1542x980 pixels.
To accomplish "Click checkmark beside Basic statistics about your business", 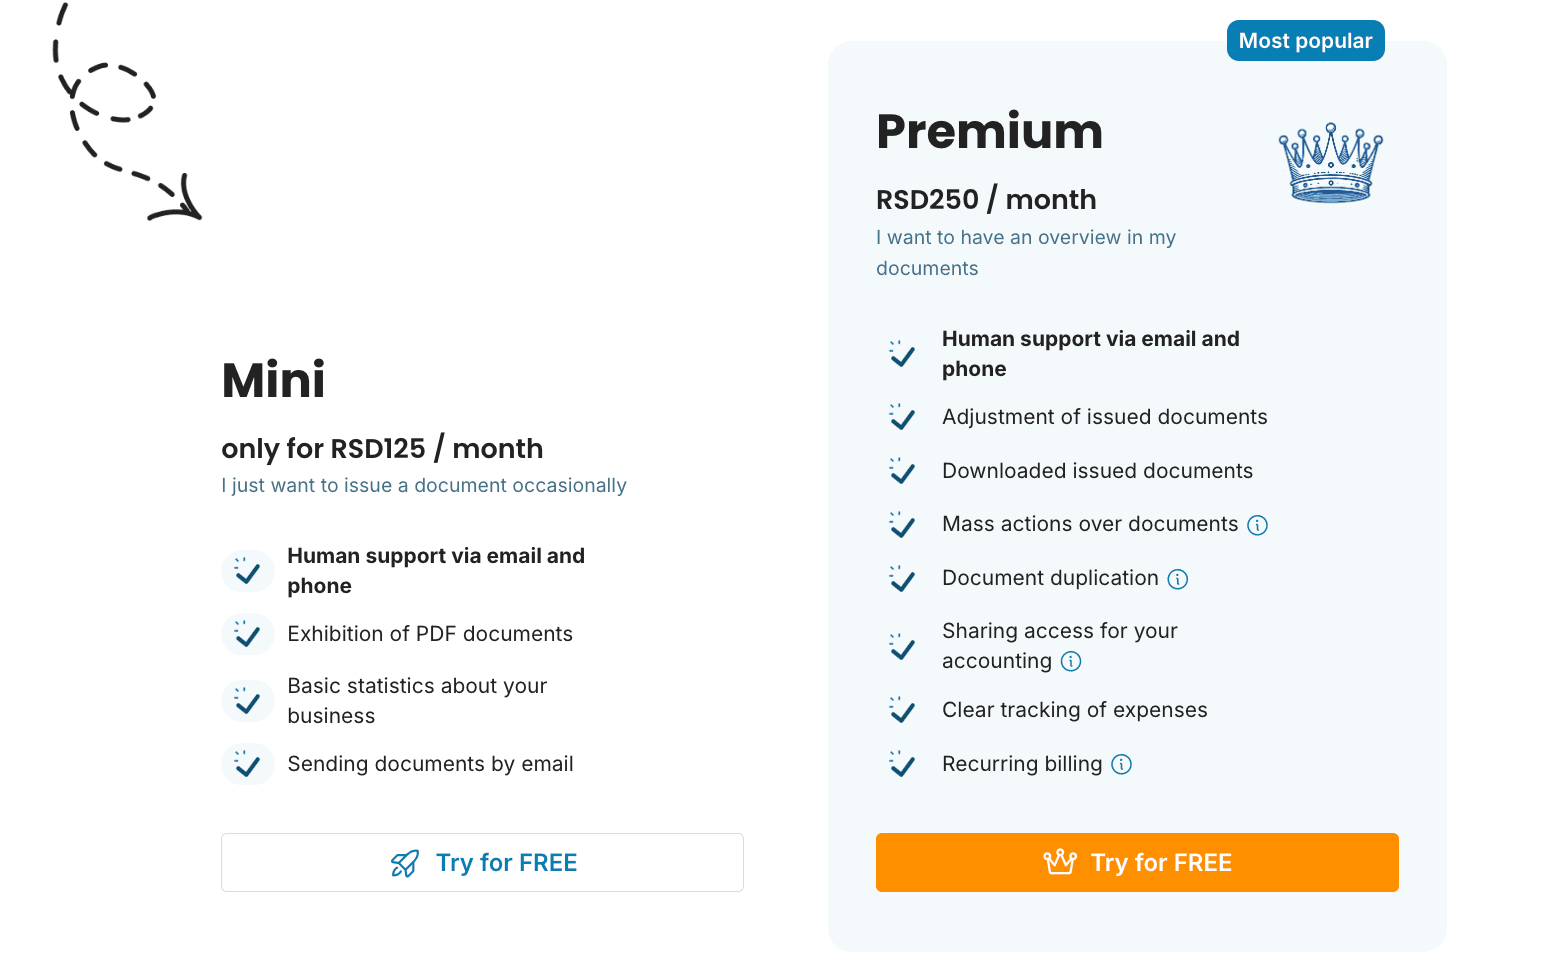I will [x=247, y=701].
